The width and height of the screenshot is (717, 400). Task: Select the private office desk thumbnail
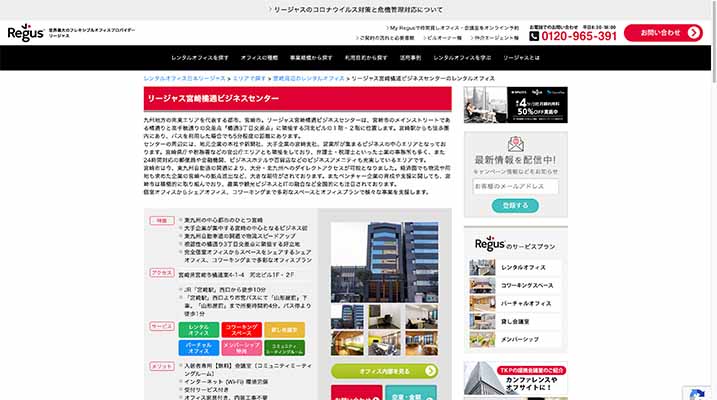(384, 317)
